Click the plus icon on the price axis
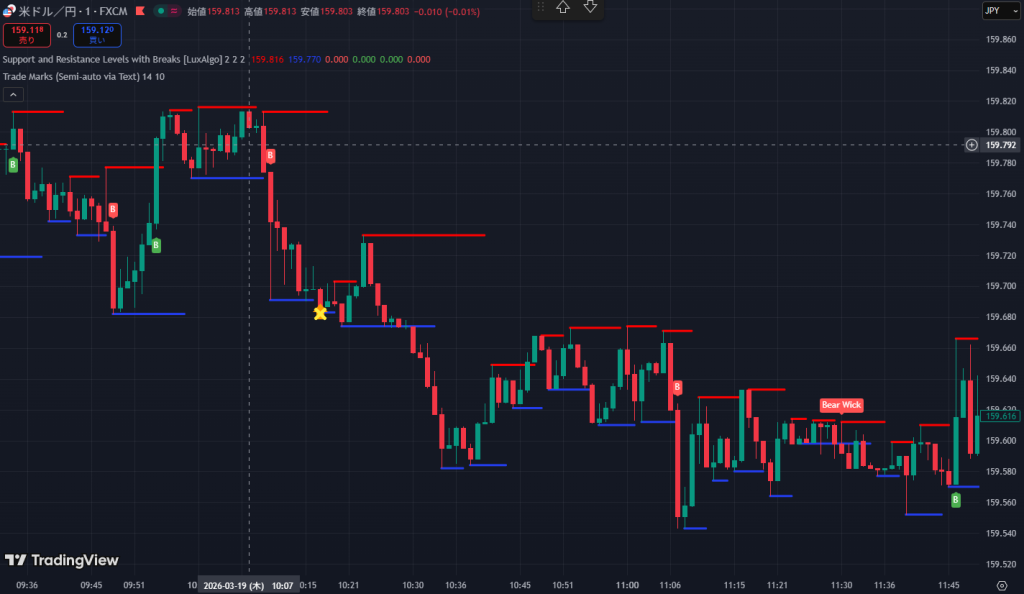The width and height of the screenshot is (1024, 594). 972,145
